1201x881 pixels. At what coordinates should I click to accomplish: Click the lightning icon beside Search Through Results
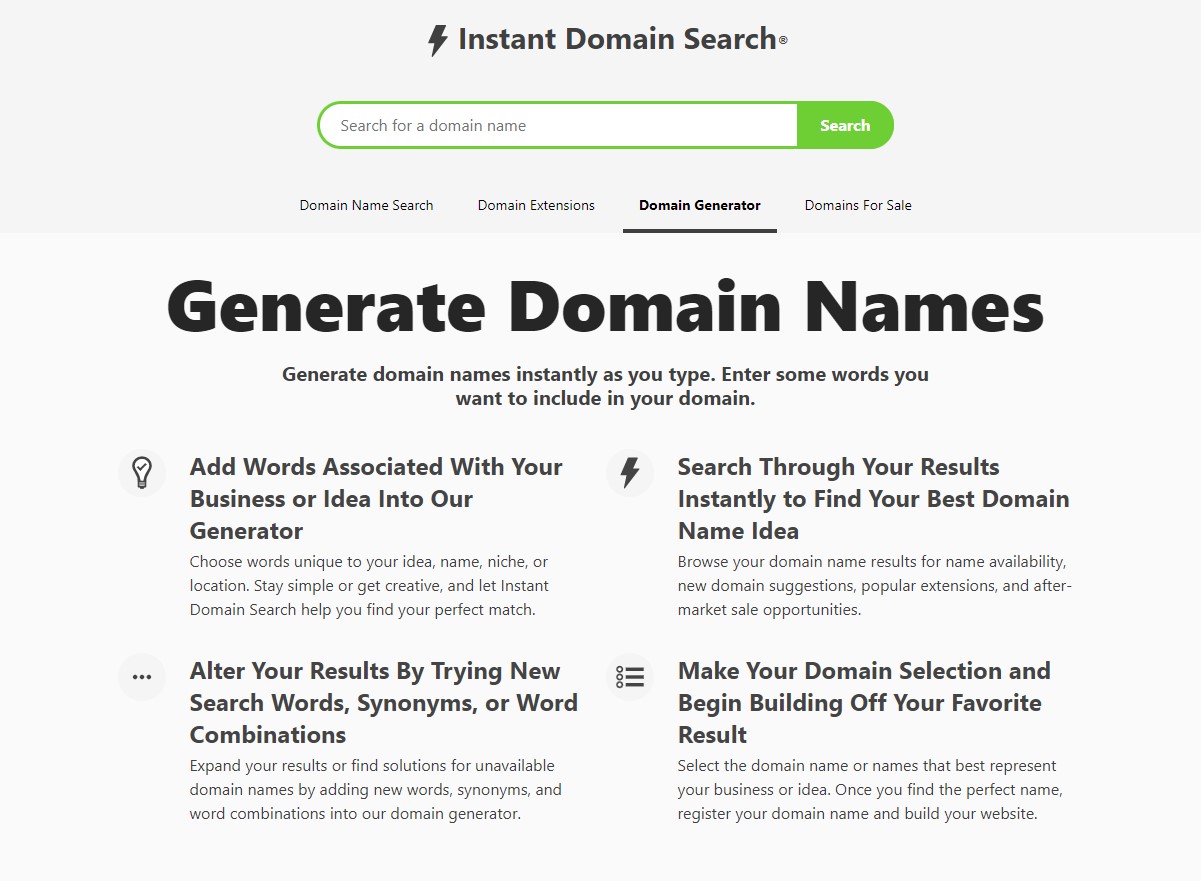coord(630,472)
